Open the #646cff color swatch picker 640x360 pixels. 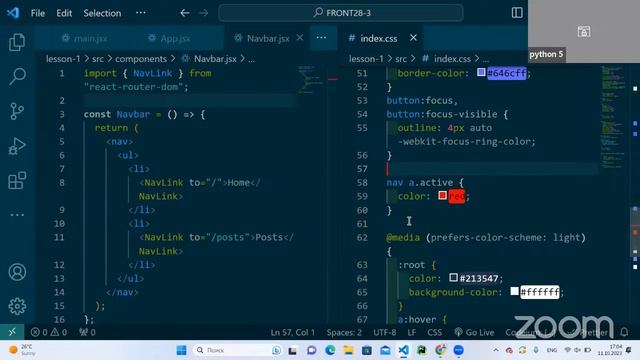click(481, 73)
